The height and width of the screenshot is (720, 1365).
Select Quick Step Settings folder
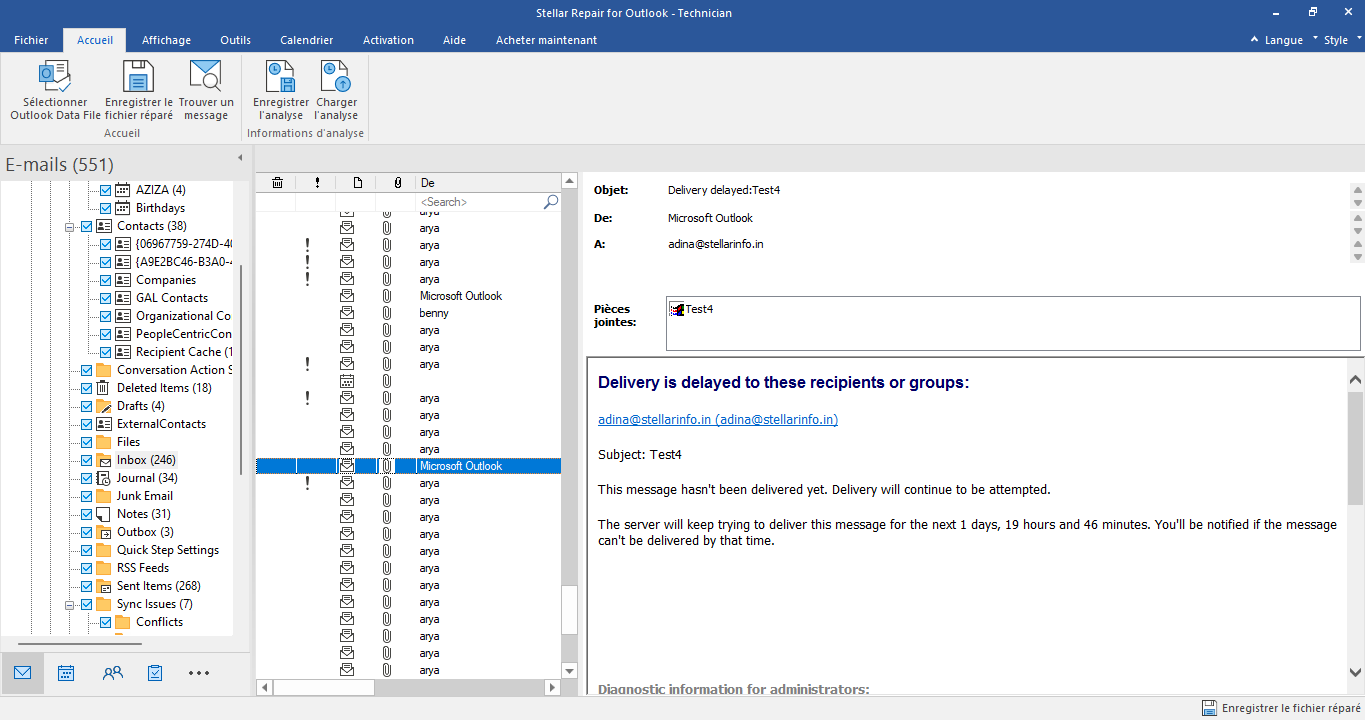point(168,550)
